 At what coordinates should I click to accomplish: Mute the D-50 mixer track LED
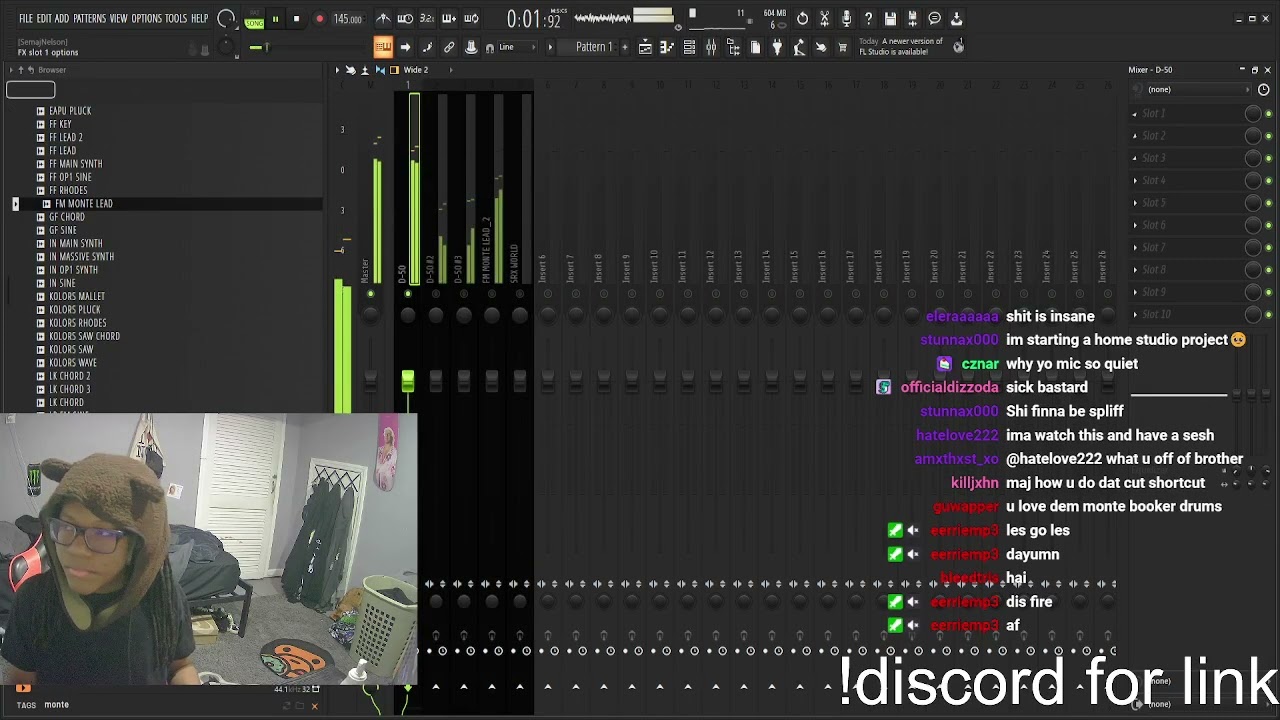408,294
